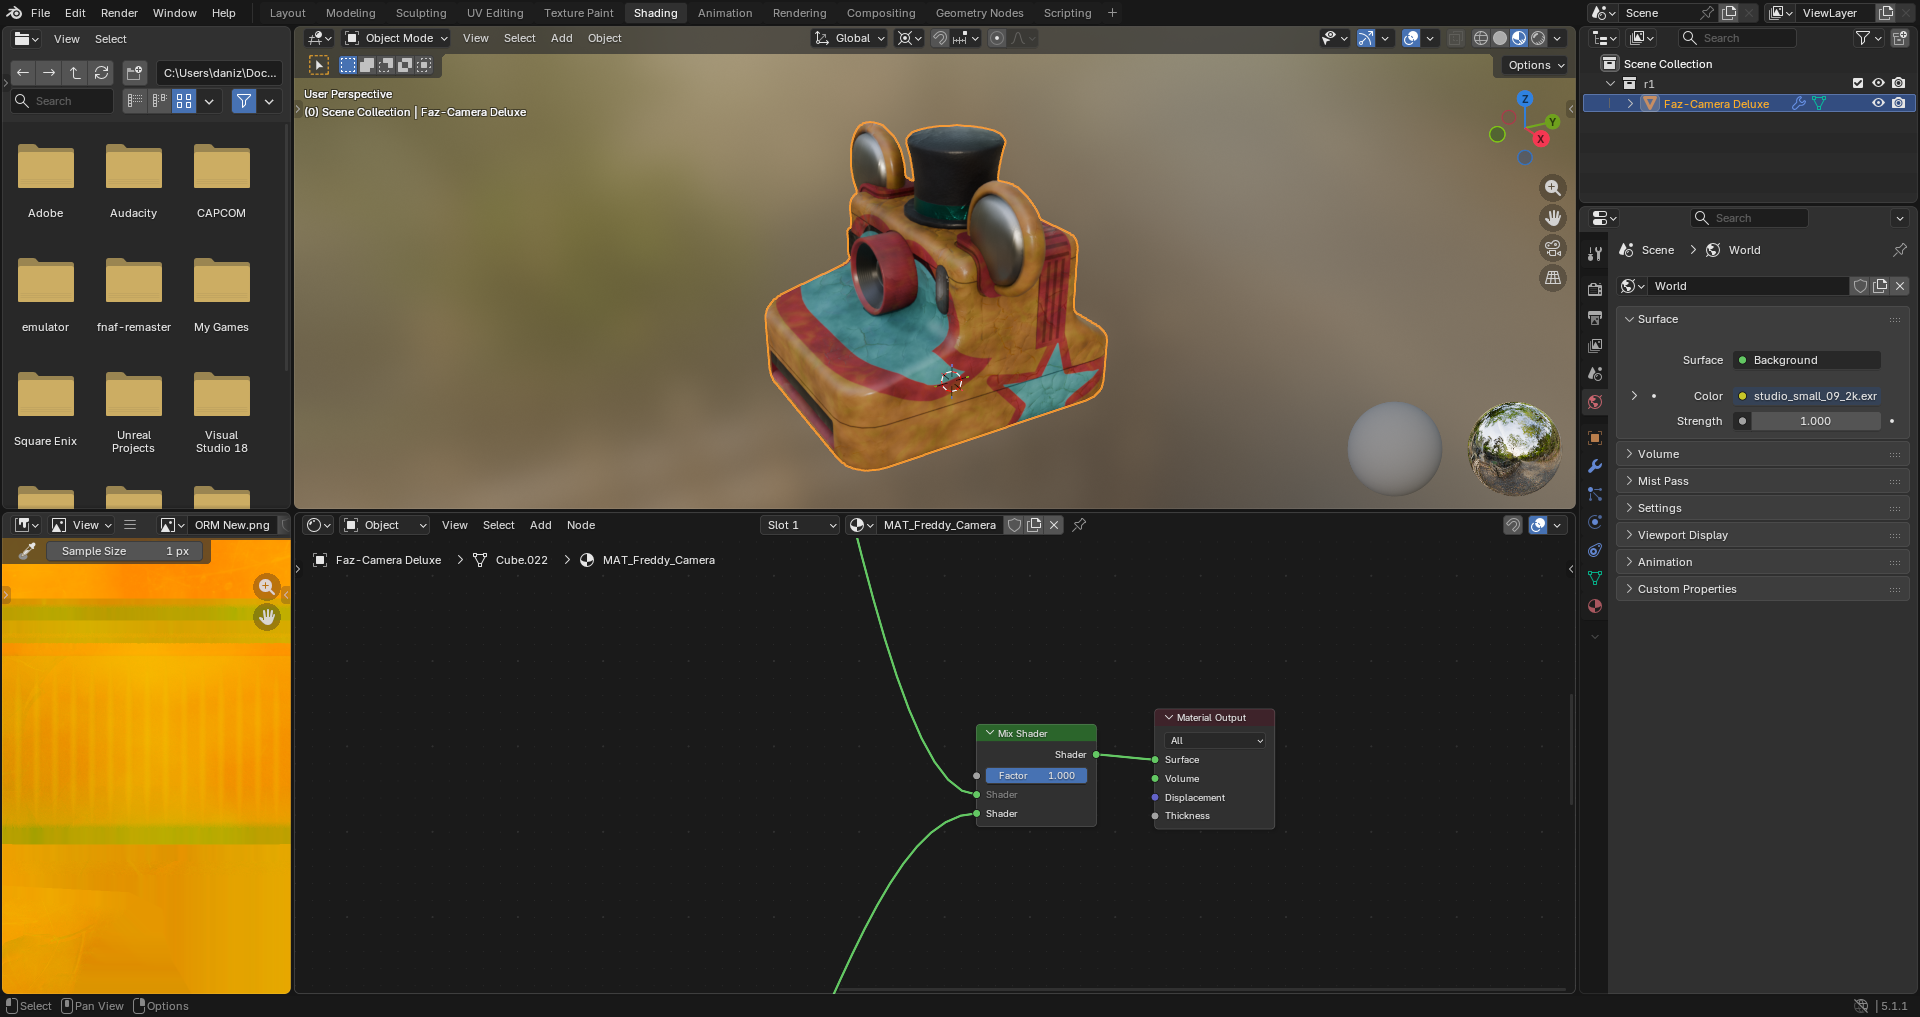Open the Material Output target 'All' dropdown
1920x1017 pixels.
tap(1215, 741)
